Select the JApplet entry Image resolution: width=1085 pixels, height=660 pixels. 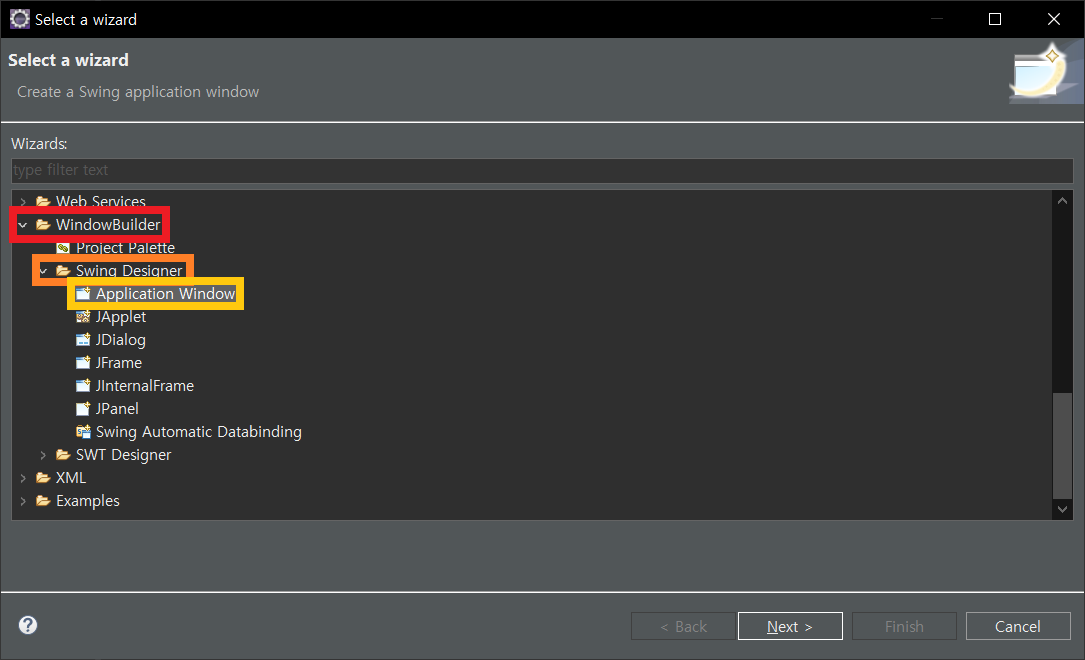(x=121, y=317)
